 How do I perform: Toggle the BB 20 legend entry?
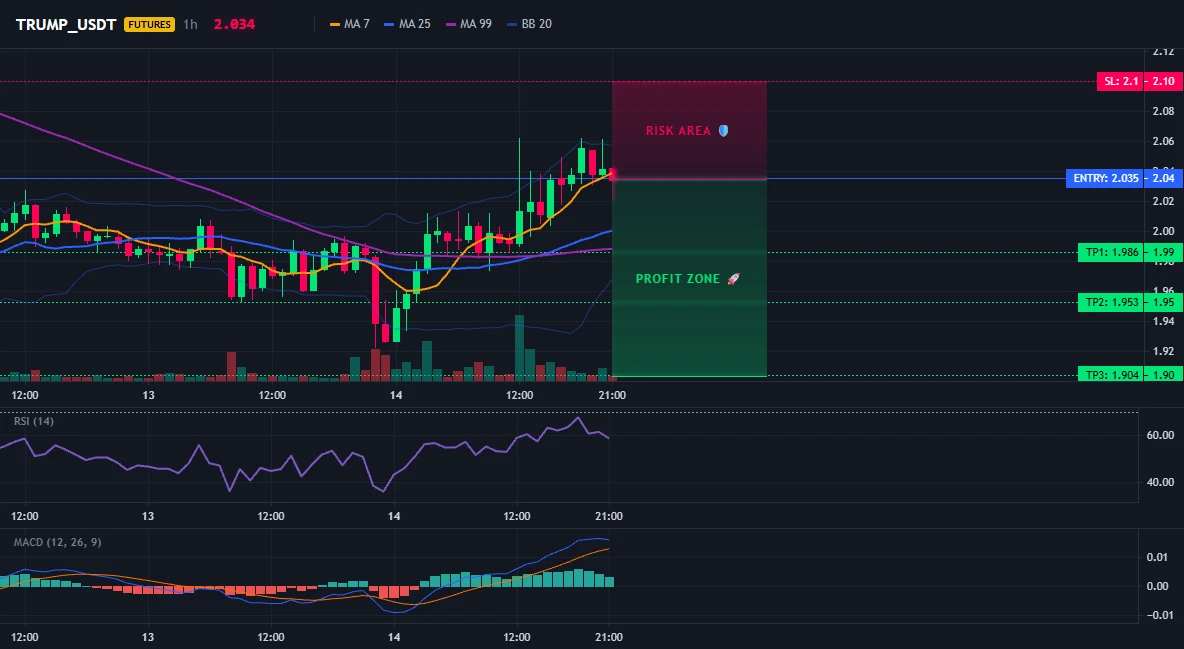[x=530, y=24]
